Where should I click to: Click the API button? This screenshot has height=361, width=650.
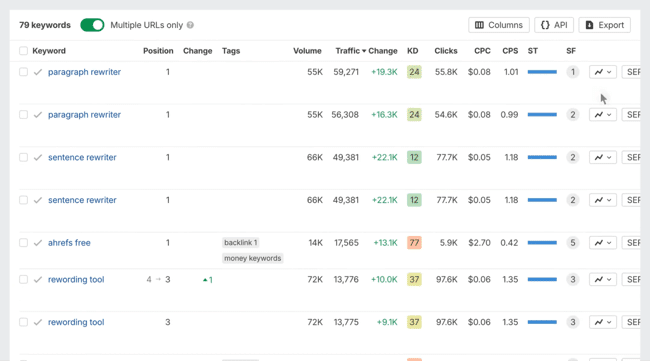pyautogui.click(x=554, y=25)
